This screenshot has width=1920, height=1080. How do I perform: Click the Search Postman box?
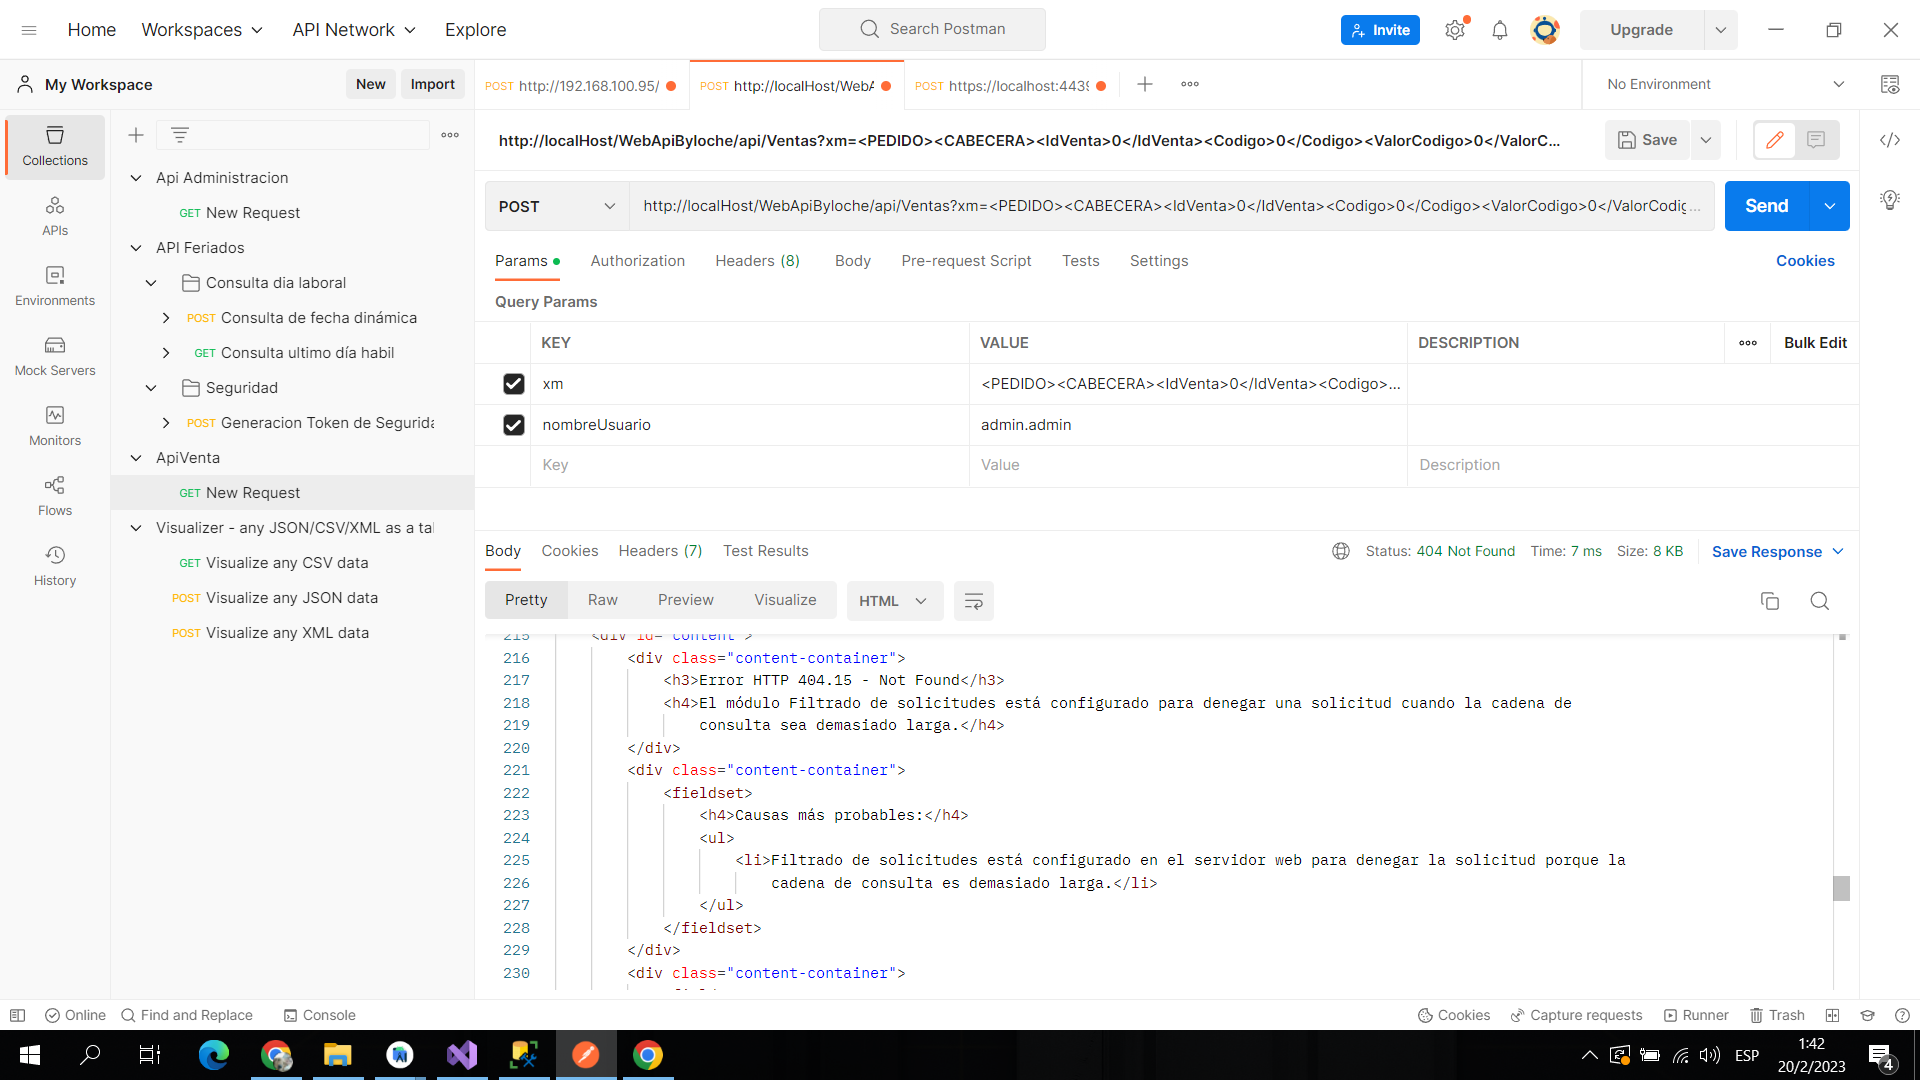tap(932, 30)
